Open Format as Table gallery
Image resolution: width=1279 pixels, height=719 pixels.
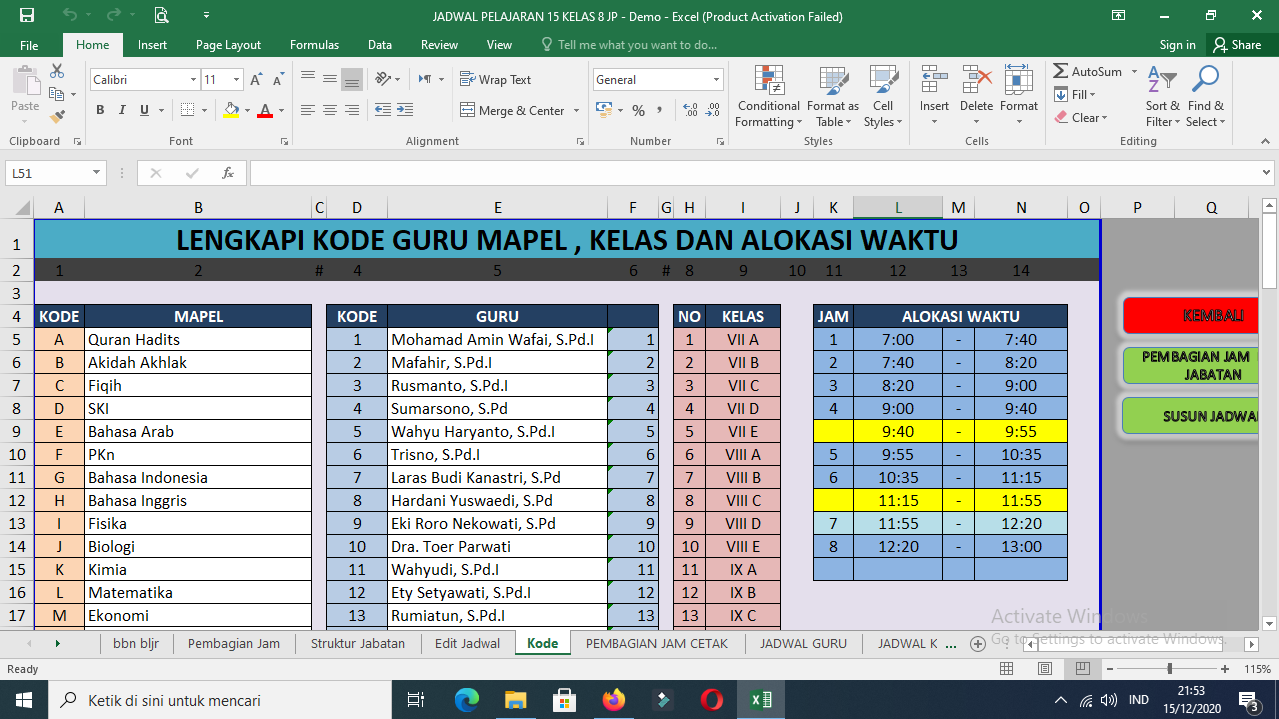click(832, 97)
